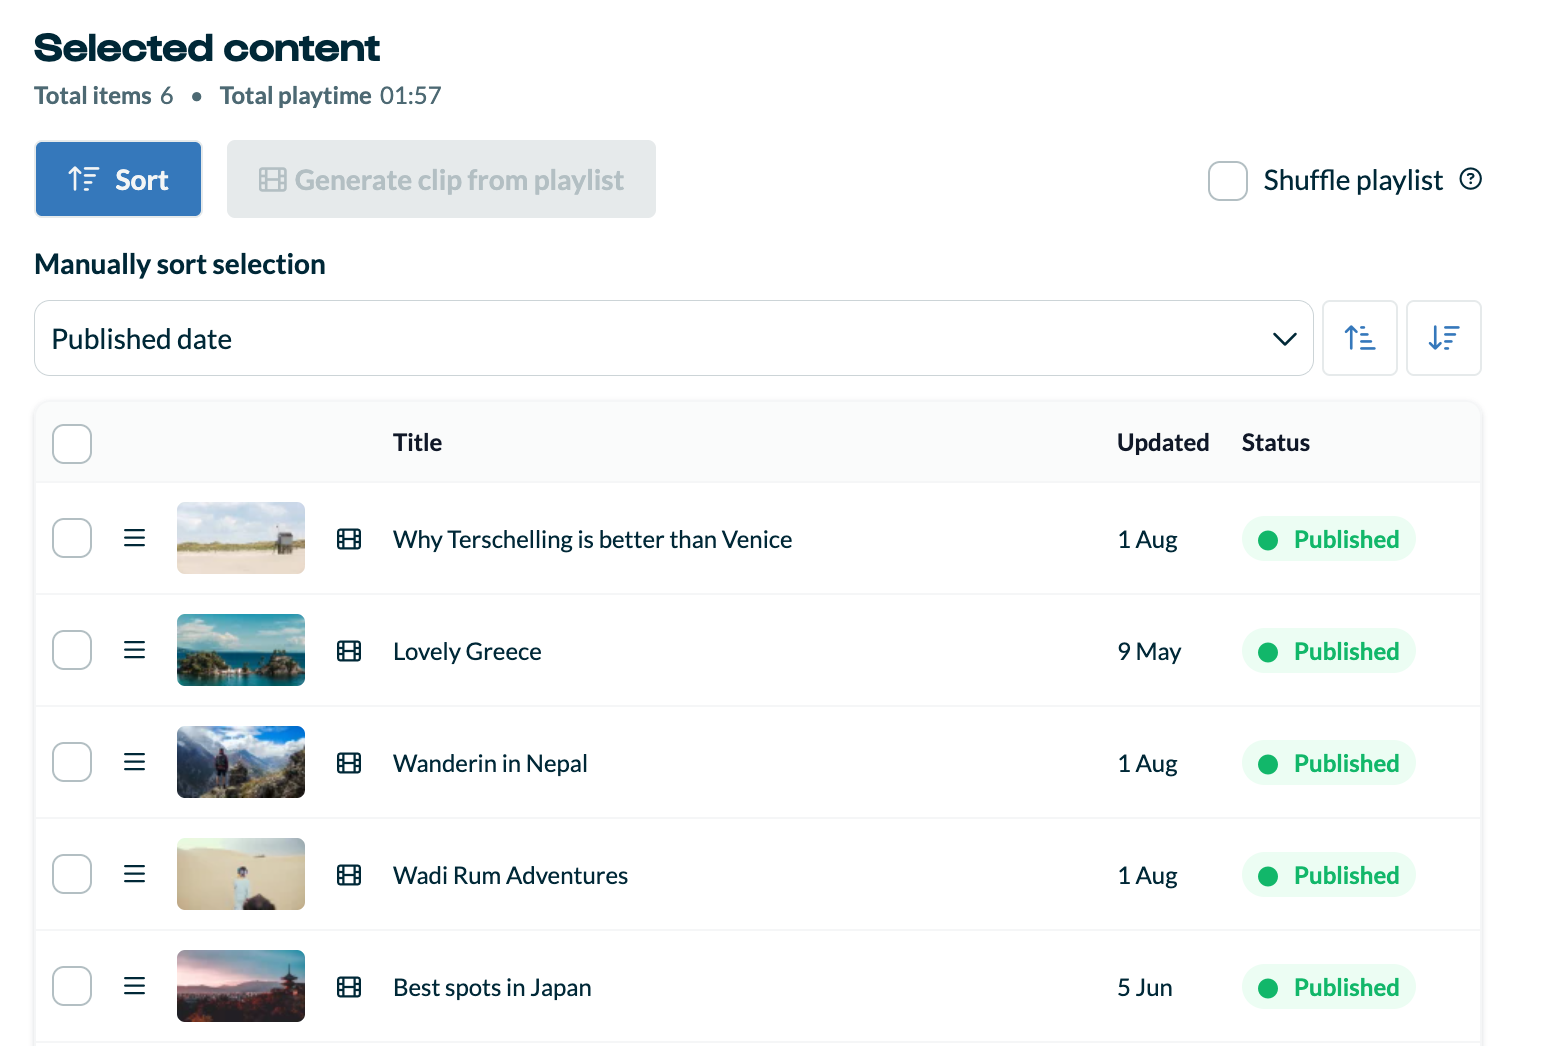Viewport: 1568px width, 1046px height.
Task: Grab the drag handle for Why Terschelling row
Action: point(134,538)
